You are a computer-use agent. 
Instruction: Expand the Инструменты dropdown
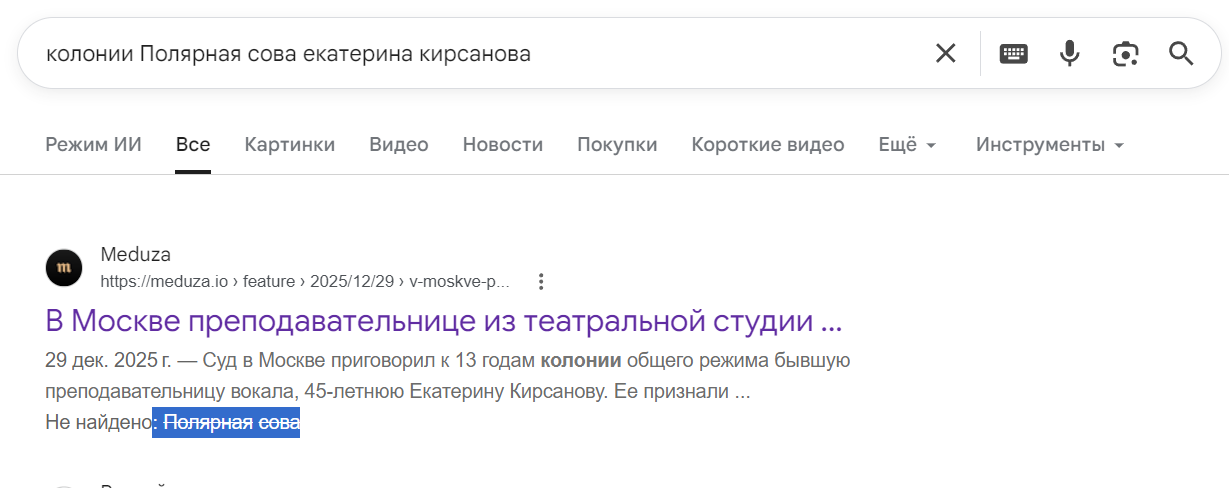[1050, 145]
